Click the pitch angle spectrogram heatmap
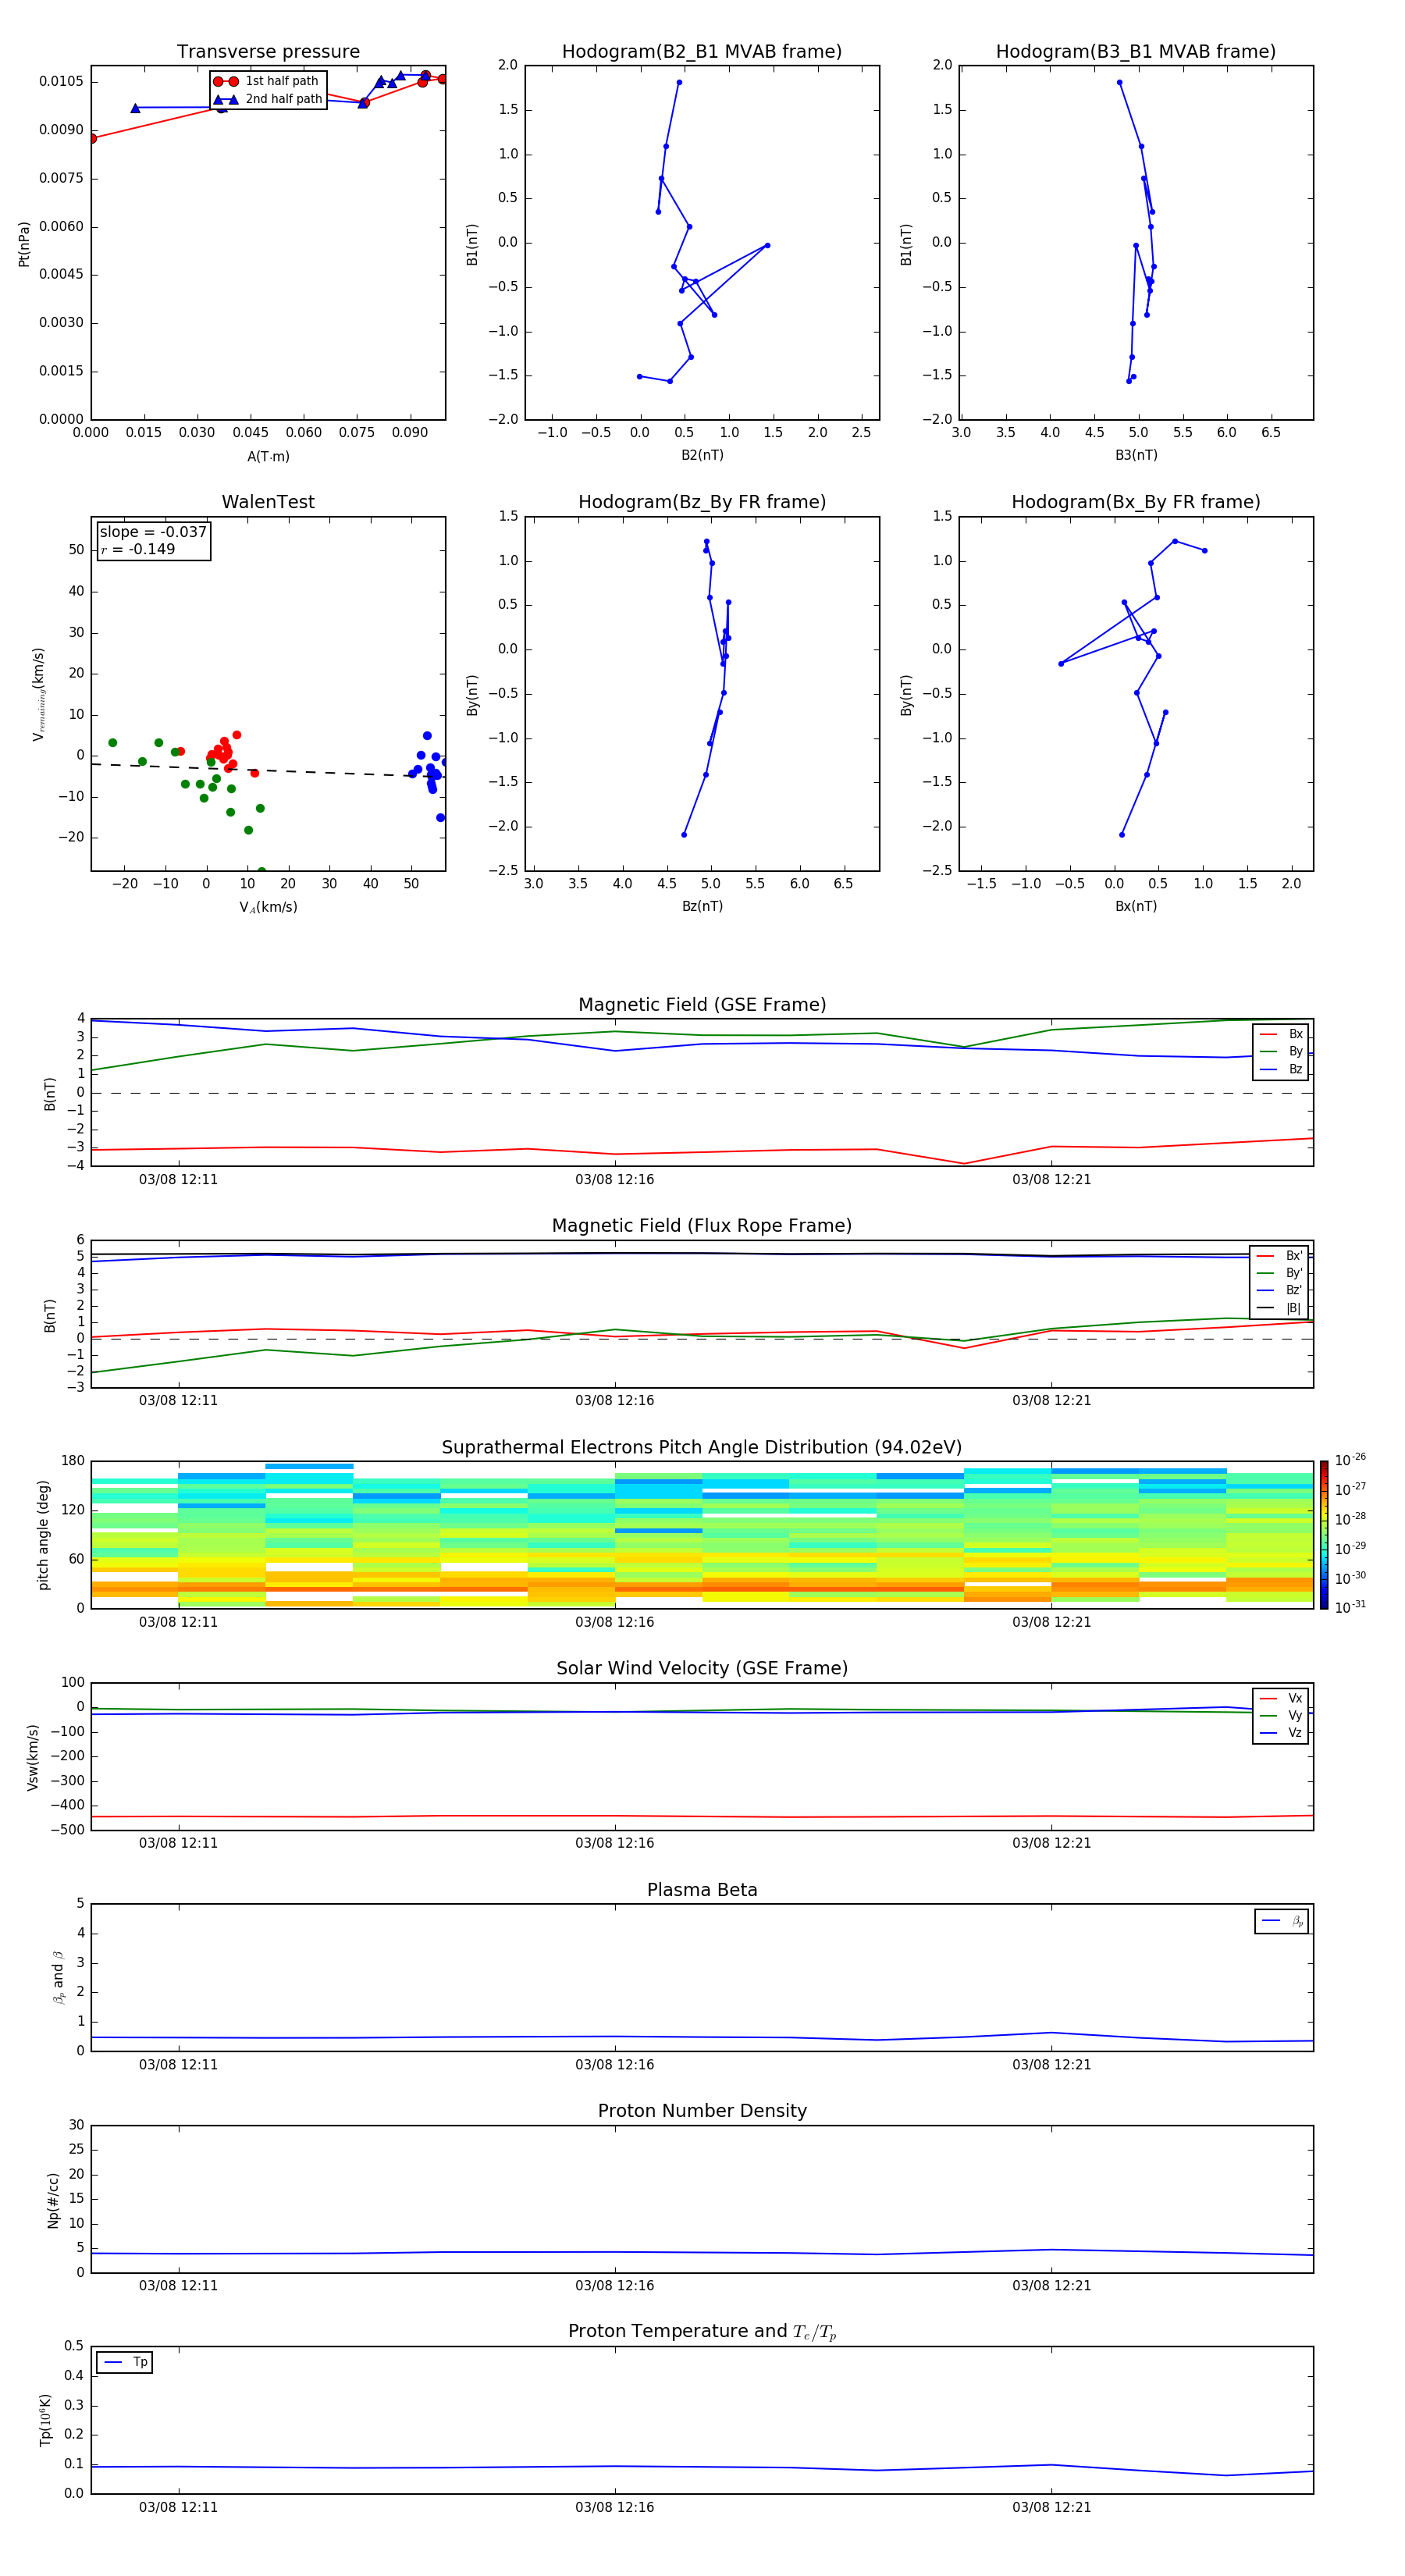The height and width of the screenshot is (2576, 1405). click(702, 1535)
